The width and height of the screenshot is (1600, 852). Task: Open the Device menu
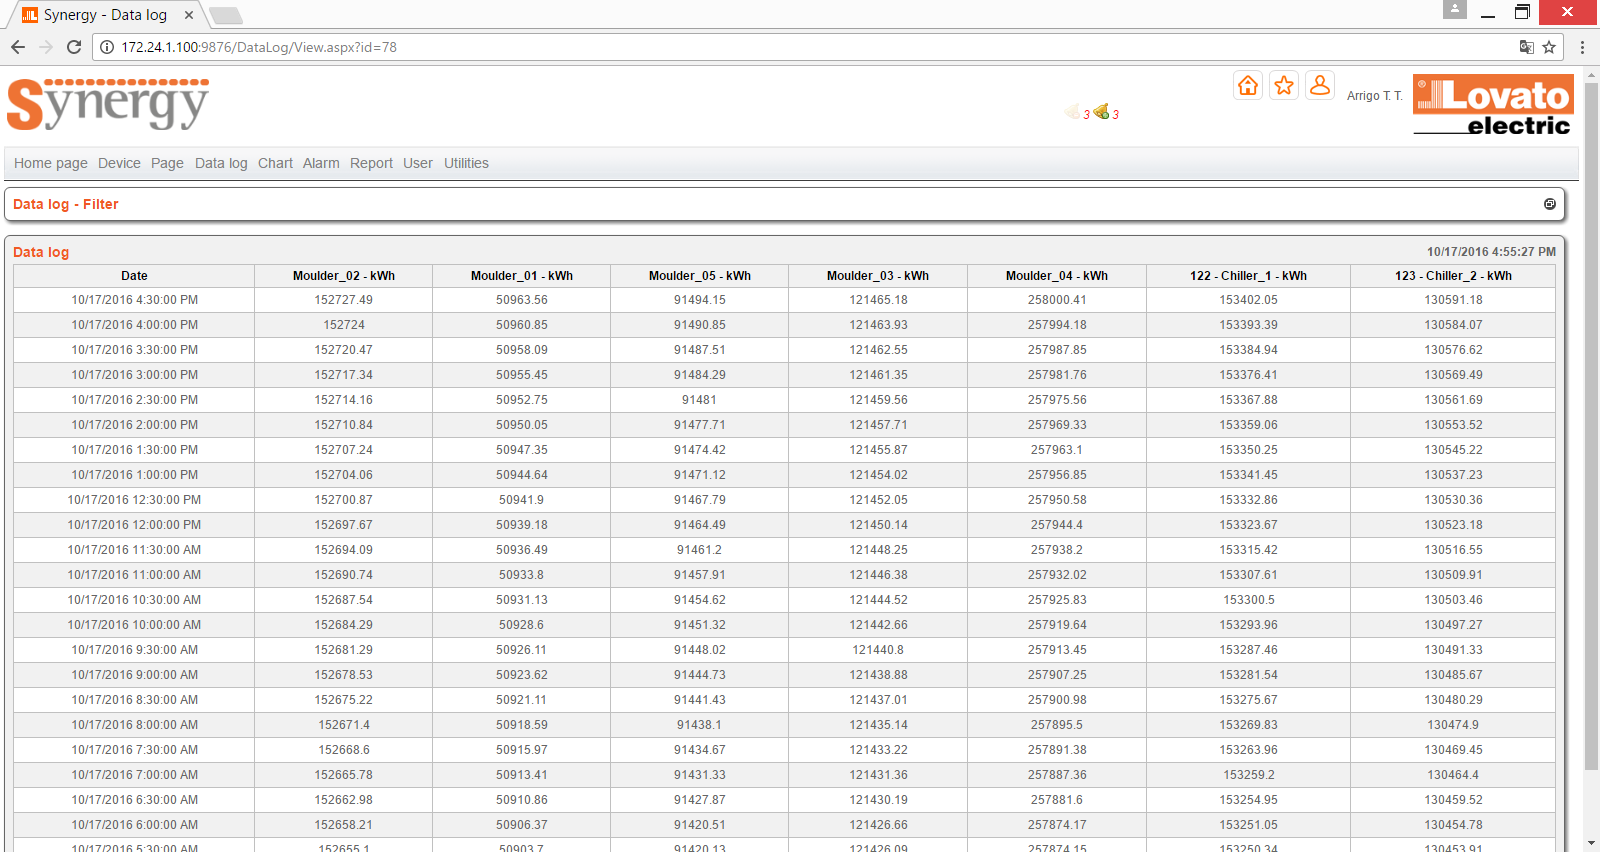pyautogui.click(x=119, y=163)
